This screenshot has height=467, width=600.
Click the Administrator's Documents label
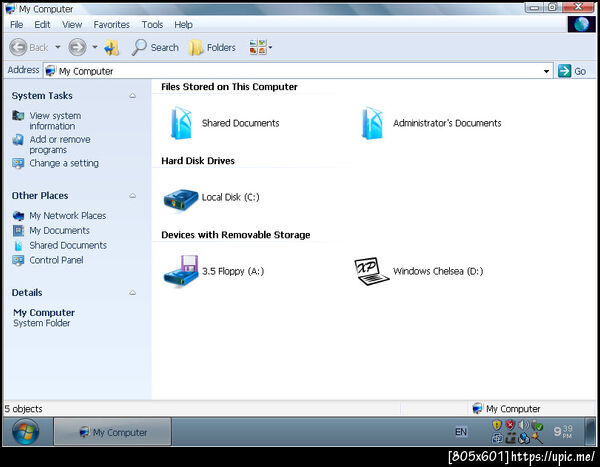(x=447, y=123)
